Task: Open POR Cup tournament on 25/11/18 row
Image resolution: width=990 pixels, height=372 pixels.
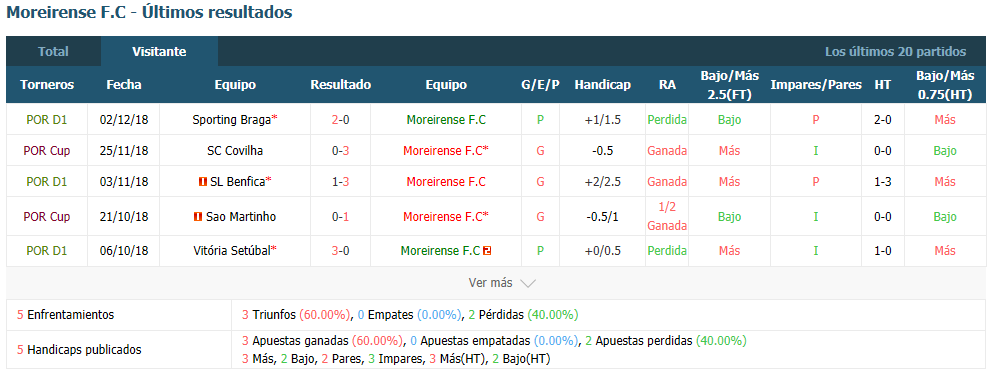Action: [47, 151]
